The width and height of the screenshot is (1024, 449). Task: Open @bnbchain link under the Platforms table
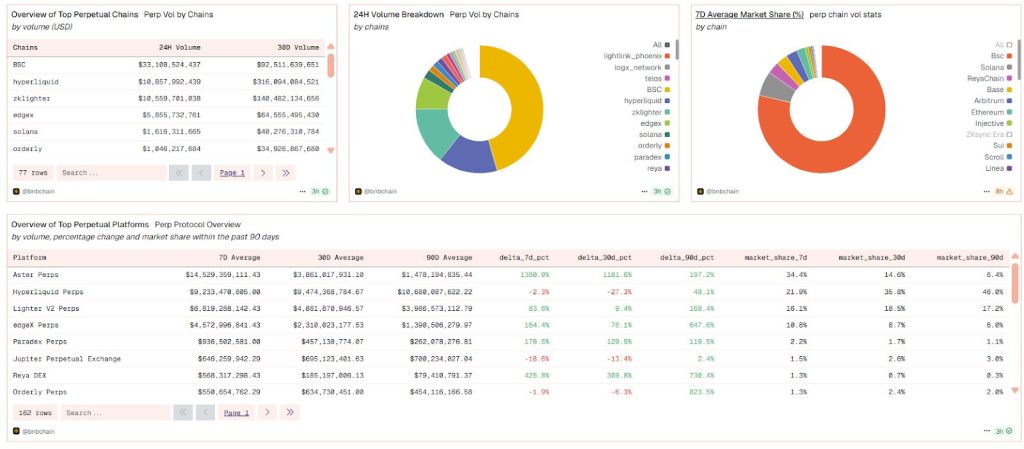38,431
